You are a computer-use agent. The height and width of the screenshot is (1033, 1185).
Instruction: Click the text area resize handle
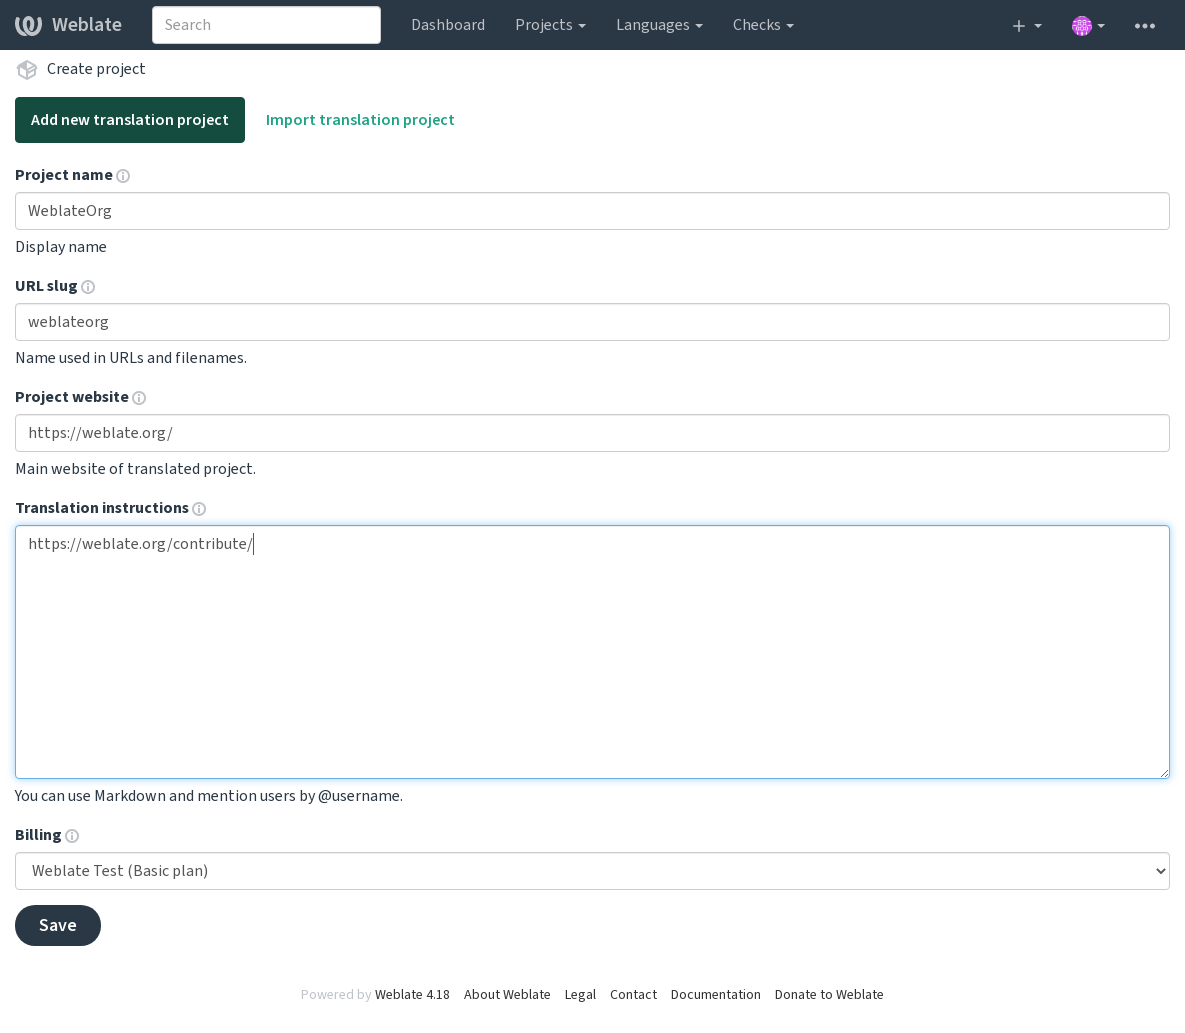[x=1164, y=772]
